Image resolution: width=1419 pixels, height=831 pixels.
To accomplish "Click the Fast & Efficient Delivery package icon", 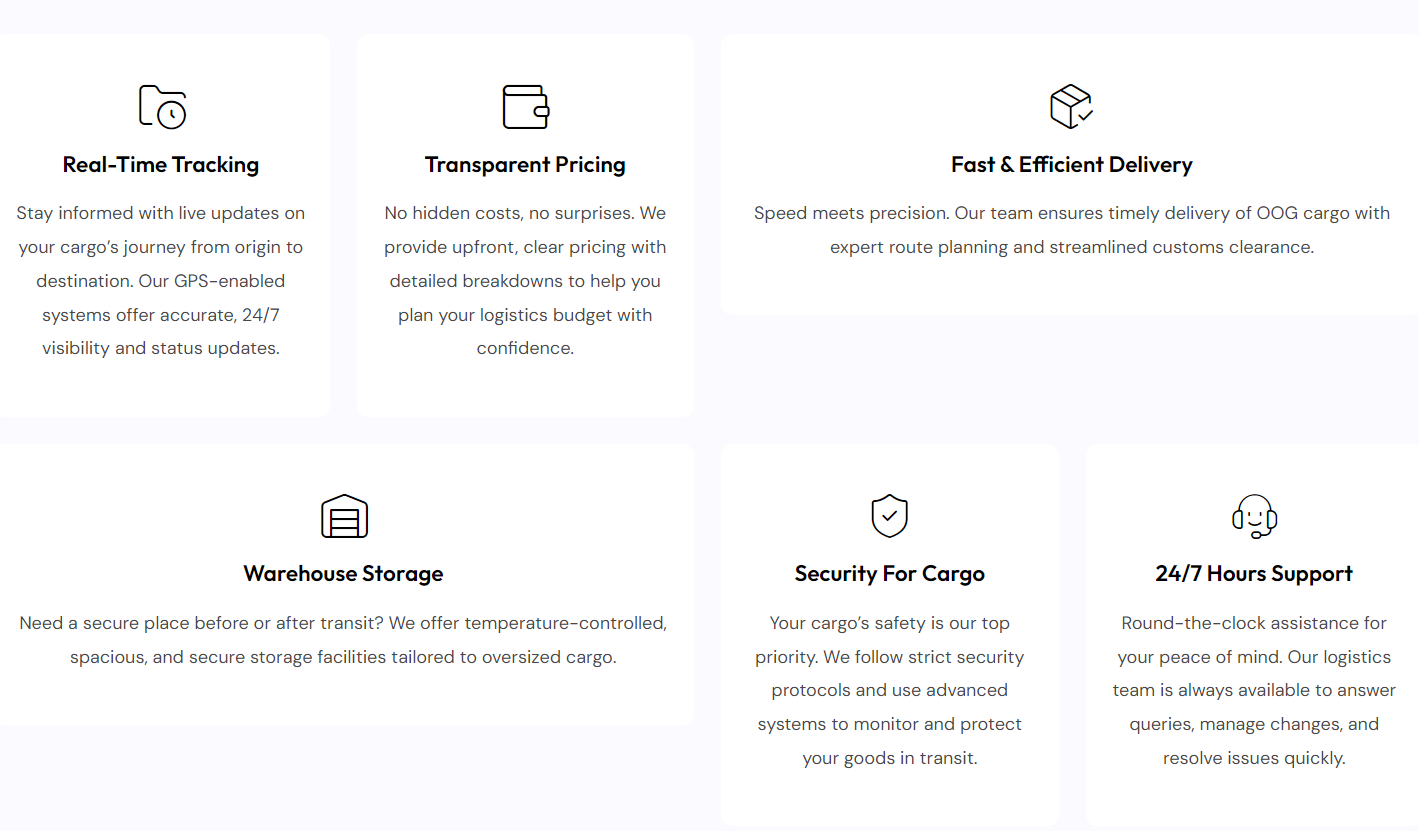I will click(x=1071, y=106).
